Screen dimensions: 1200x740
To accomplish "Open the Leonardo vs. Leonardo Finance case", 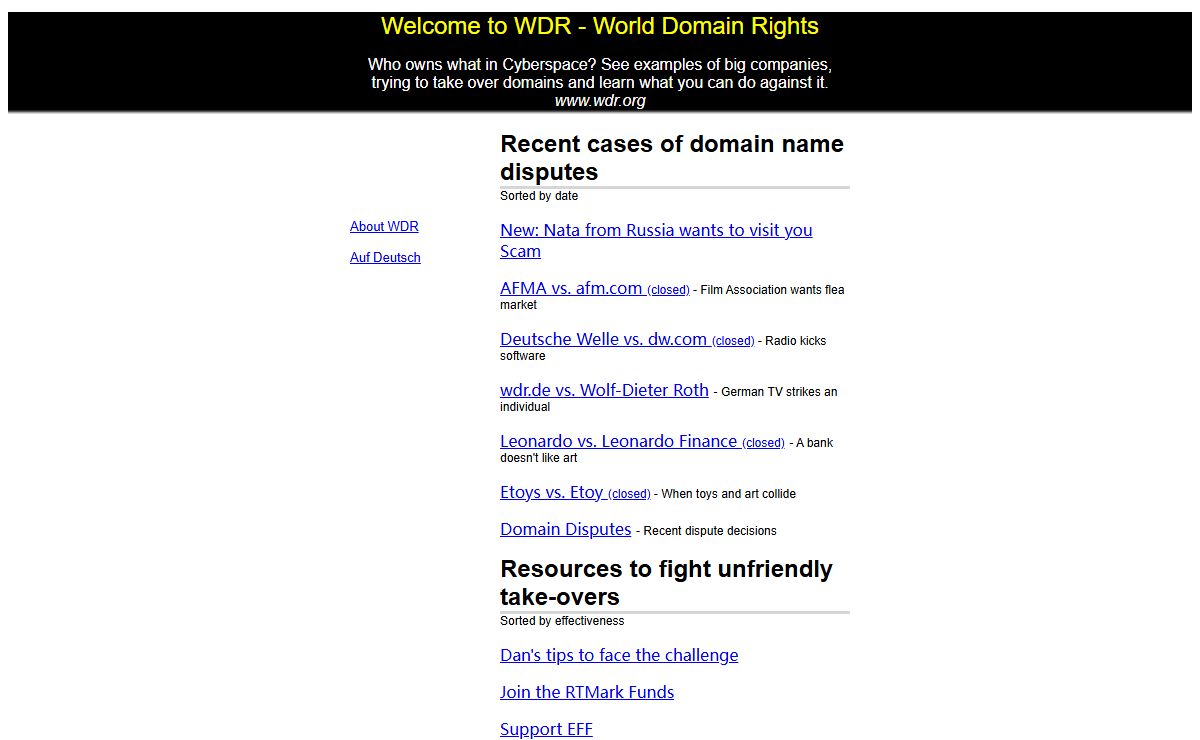I will [642, 441].
